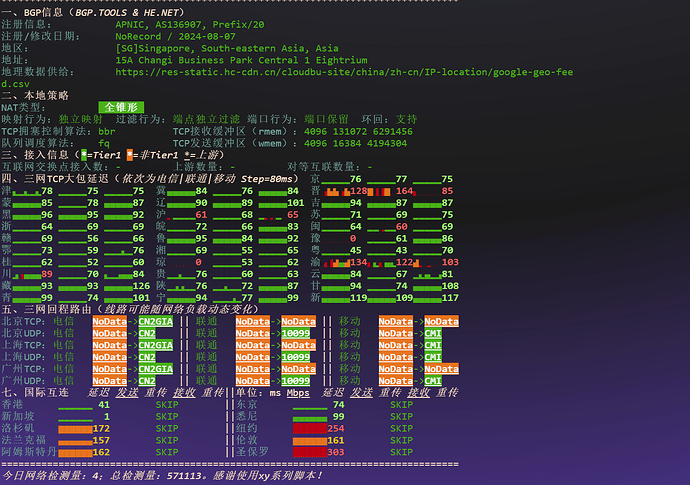The width and height of the screenshot is (690, 485).
Task: Select the text "APNIC, AS136907, Prefix/20"
Action: pos(190,25)
